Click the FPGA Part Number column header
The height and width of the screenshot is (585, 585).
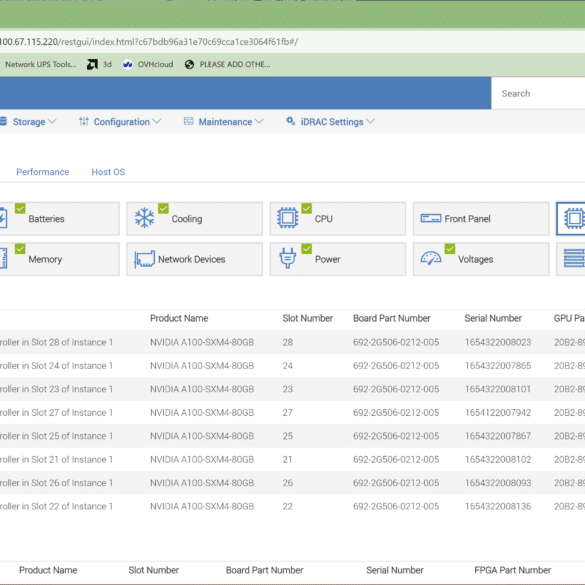click(512, 570)
